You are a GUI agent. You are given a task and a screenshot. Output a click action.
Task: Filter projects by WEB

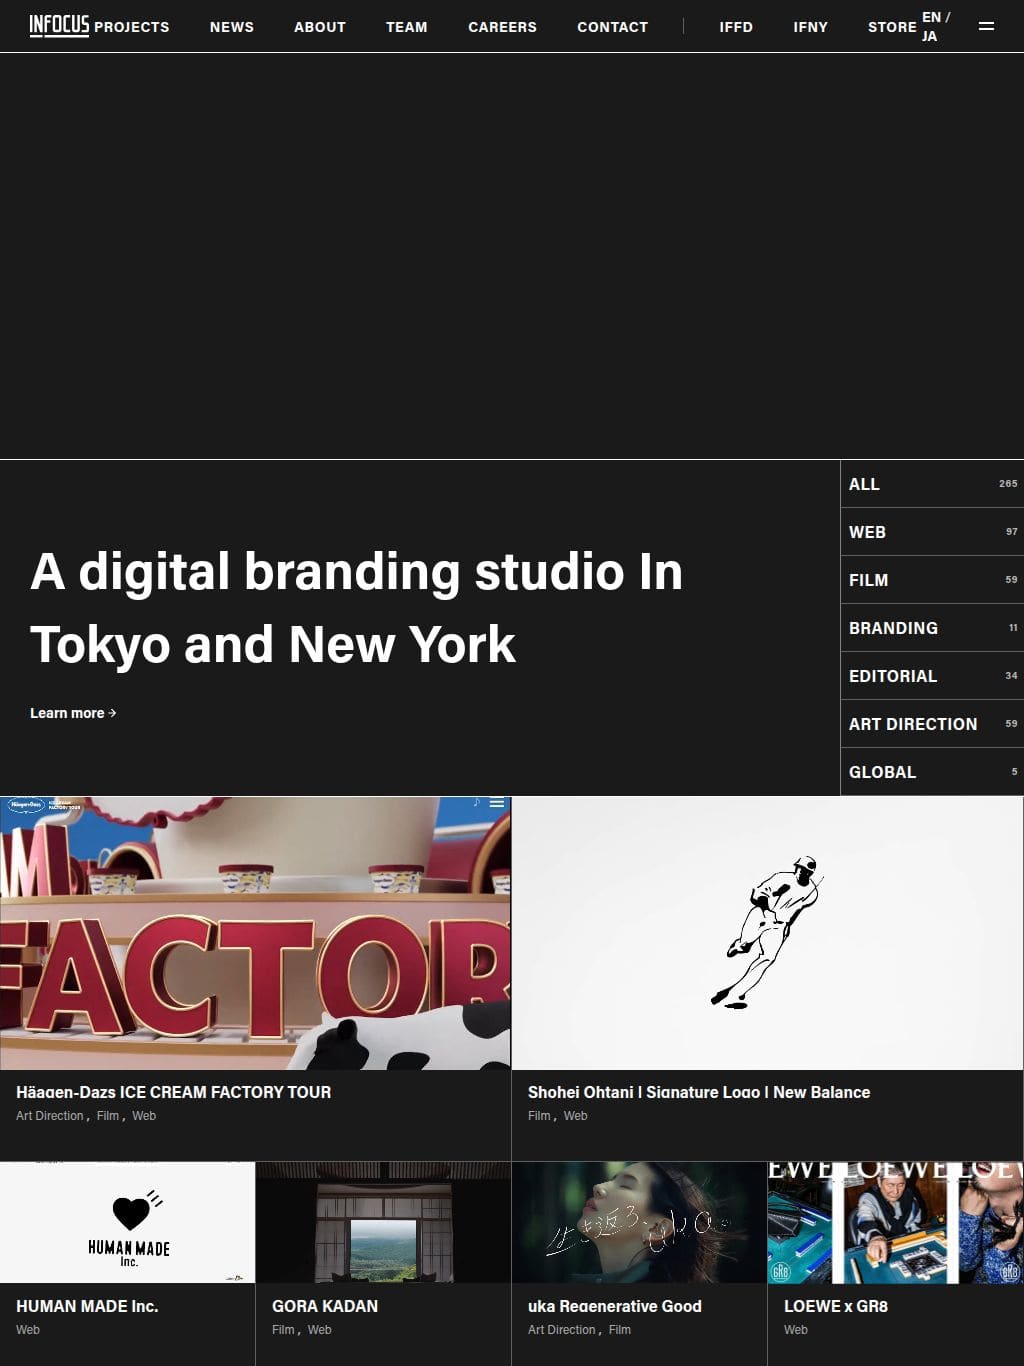(932, 532)
